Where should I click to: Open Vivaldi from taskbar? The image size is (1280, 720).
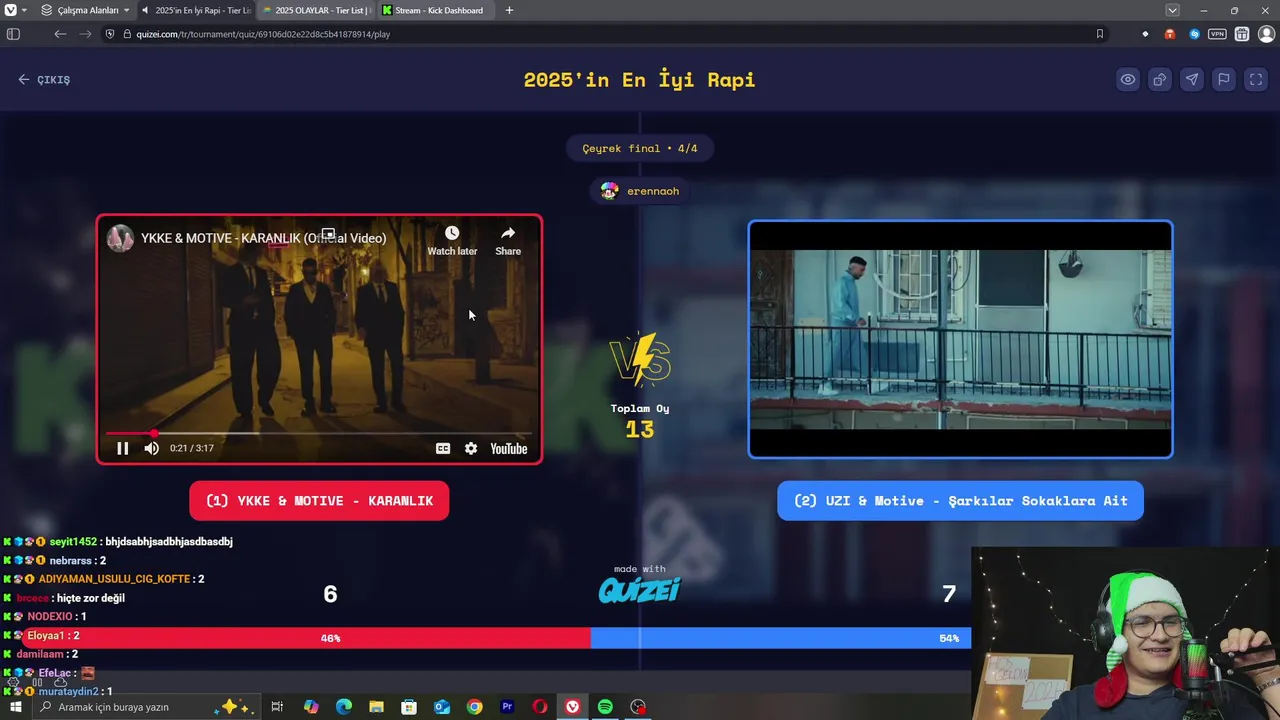click(x=572, y=707)
